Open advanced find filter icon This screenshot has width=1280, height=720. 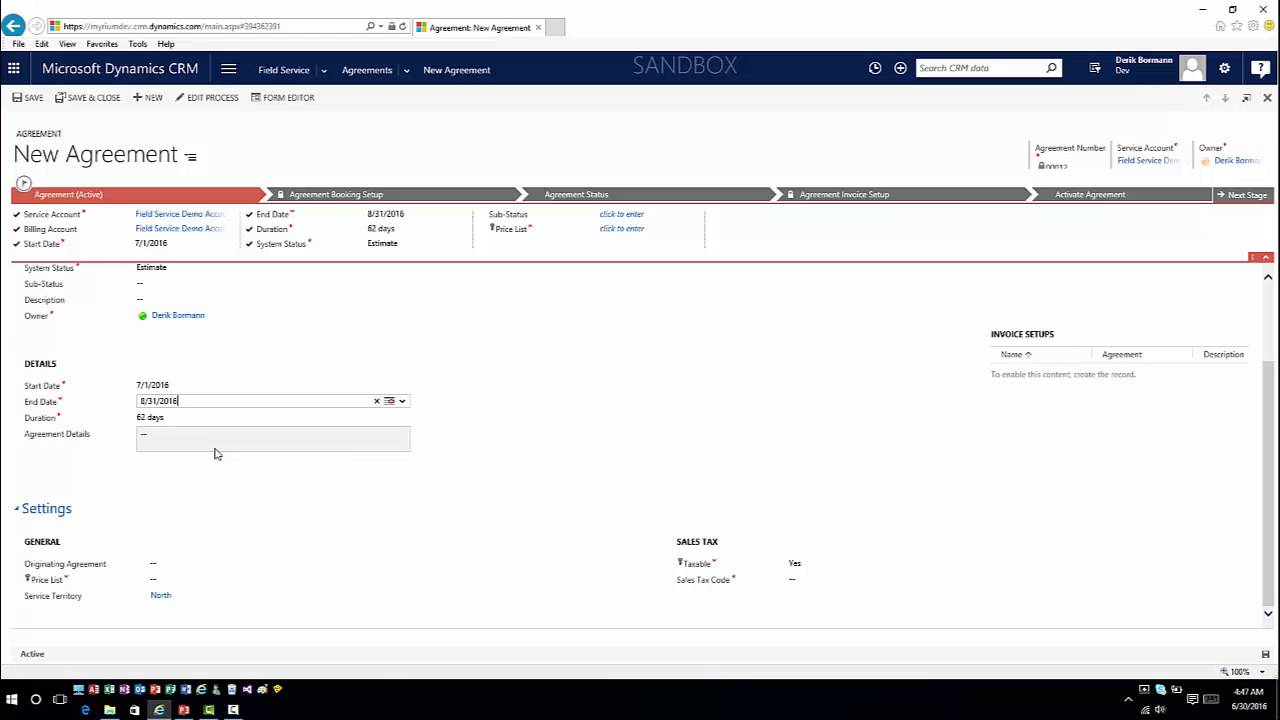click(x=1095, y=68)
